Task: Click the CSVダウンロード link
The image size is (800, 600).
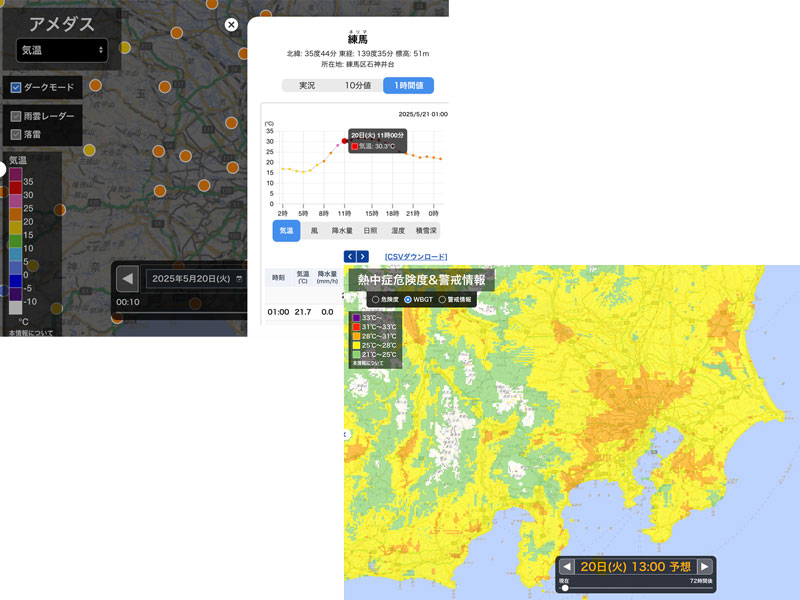Action: point(415,257)
